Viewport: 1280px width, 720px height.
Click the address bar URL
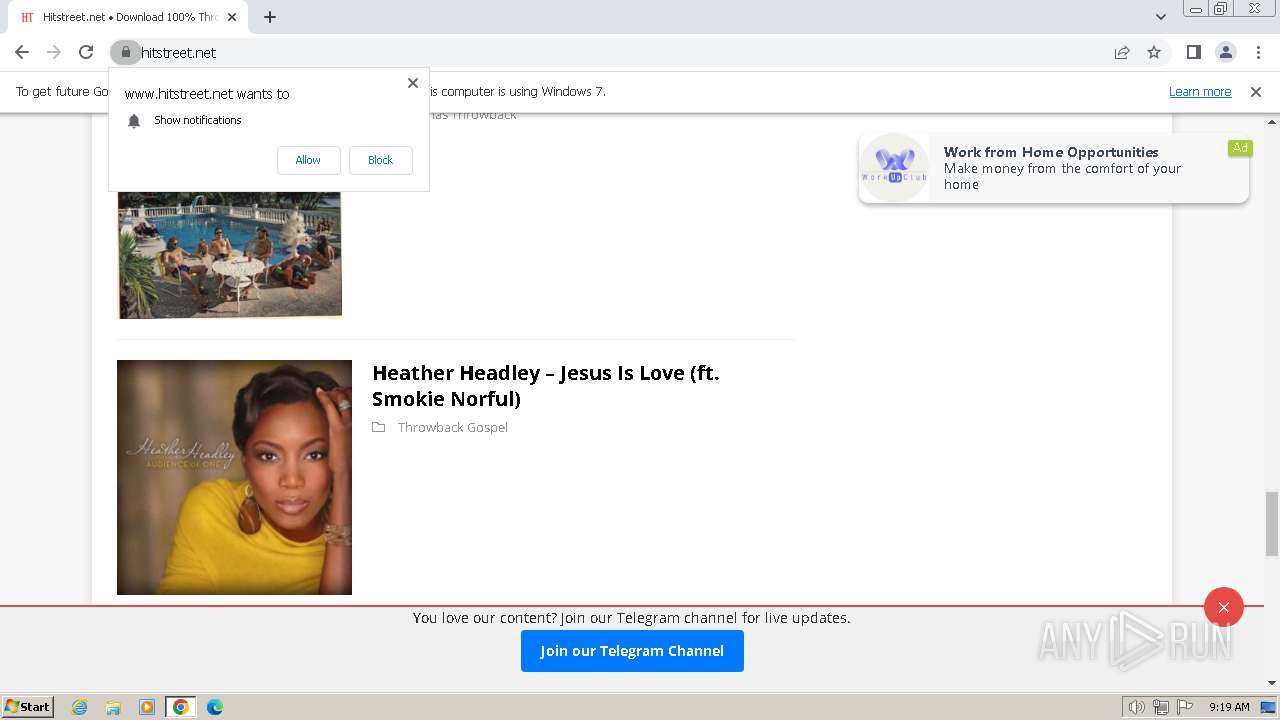pos(179,52)
